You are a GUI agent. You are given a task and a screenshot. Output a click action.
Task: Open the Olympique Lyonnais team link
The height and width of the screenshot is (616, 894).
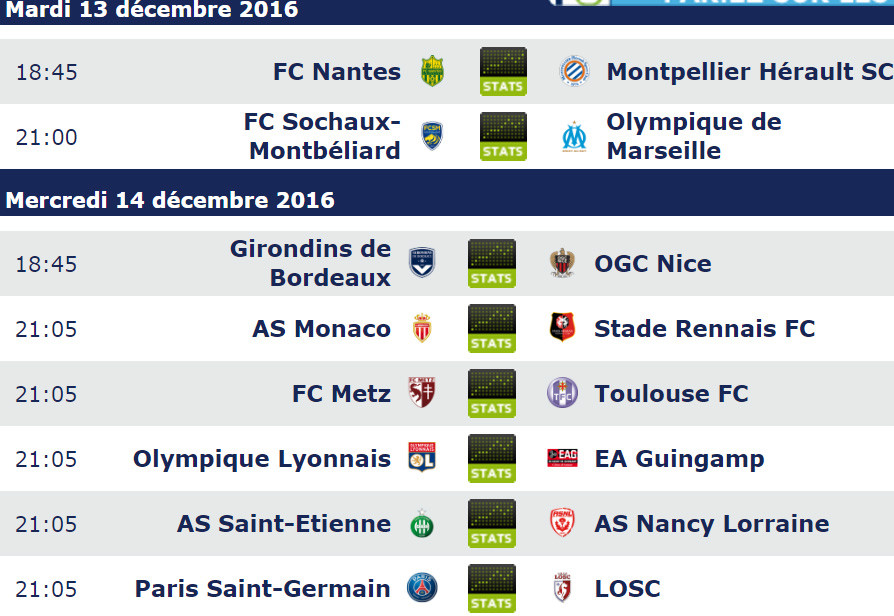click(x=262, y=459)
